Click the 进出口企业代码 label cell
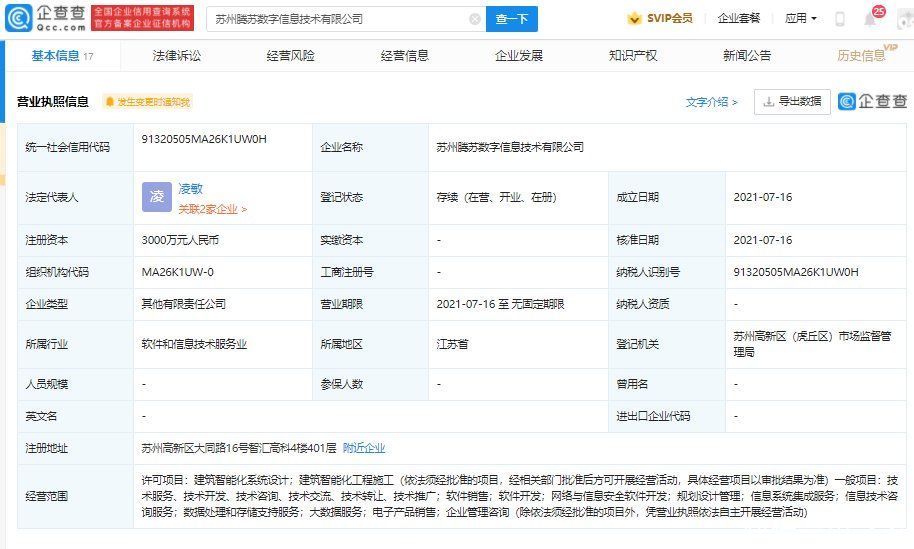Screen dimensions: 914x549 click(667, 416)
